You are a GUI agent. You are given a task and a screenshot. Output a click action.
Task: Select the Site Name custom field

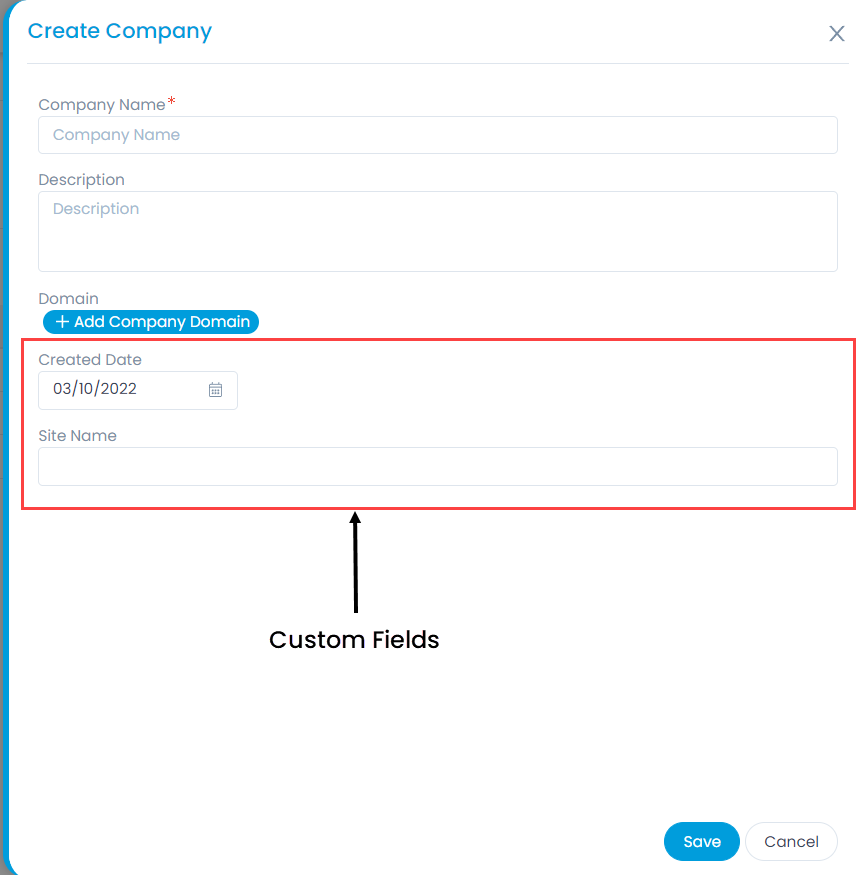(437, 467)
